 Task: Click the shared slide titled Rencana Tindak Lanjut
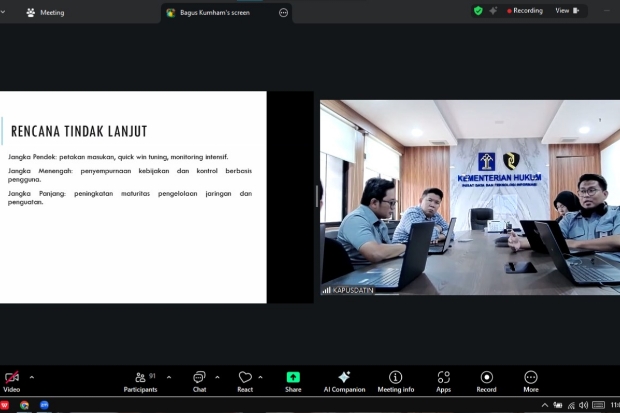133,197
